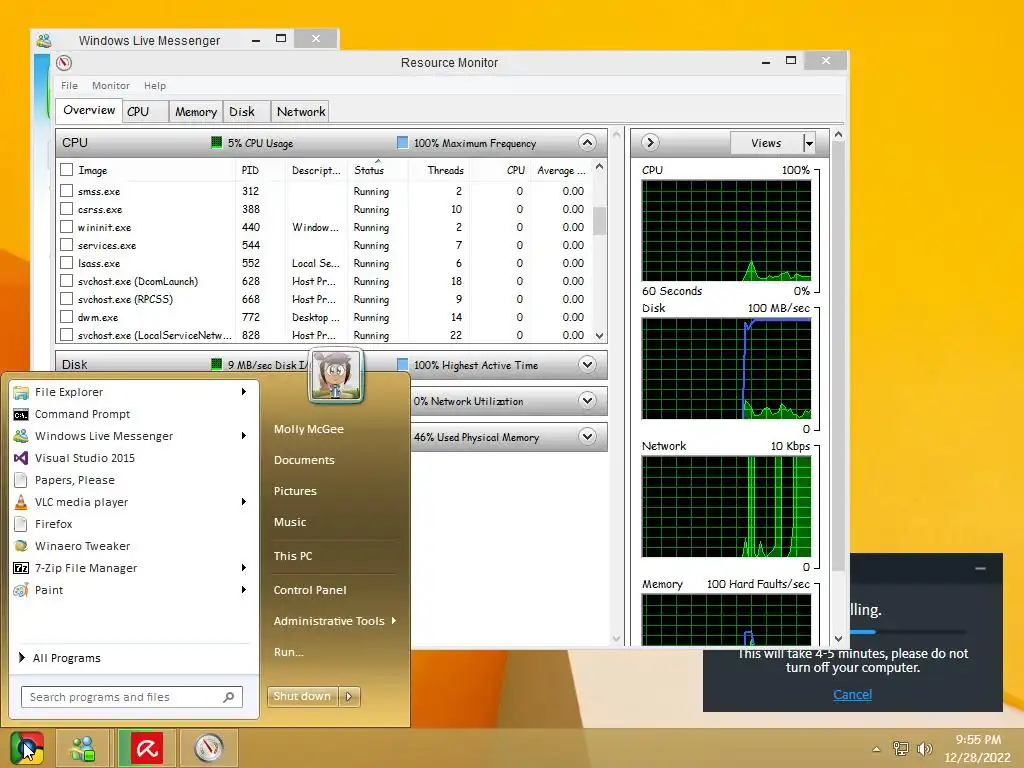Screen dimensions: 1024x768
Task: Open Control Panel from the Start menu
Action: coord(310,590)
